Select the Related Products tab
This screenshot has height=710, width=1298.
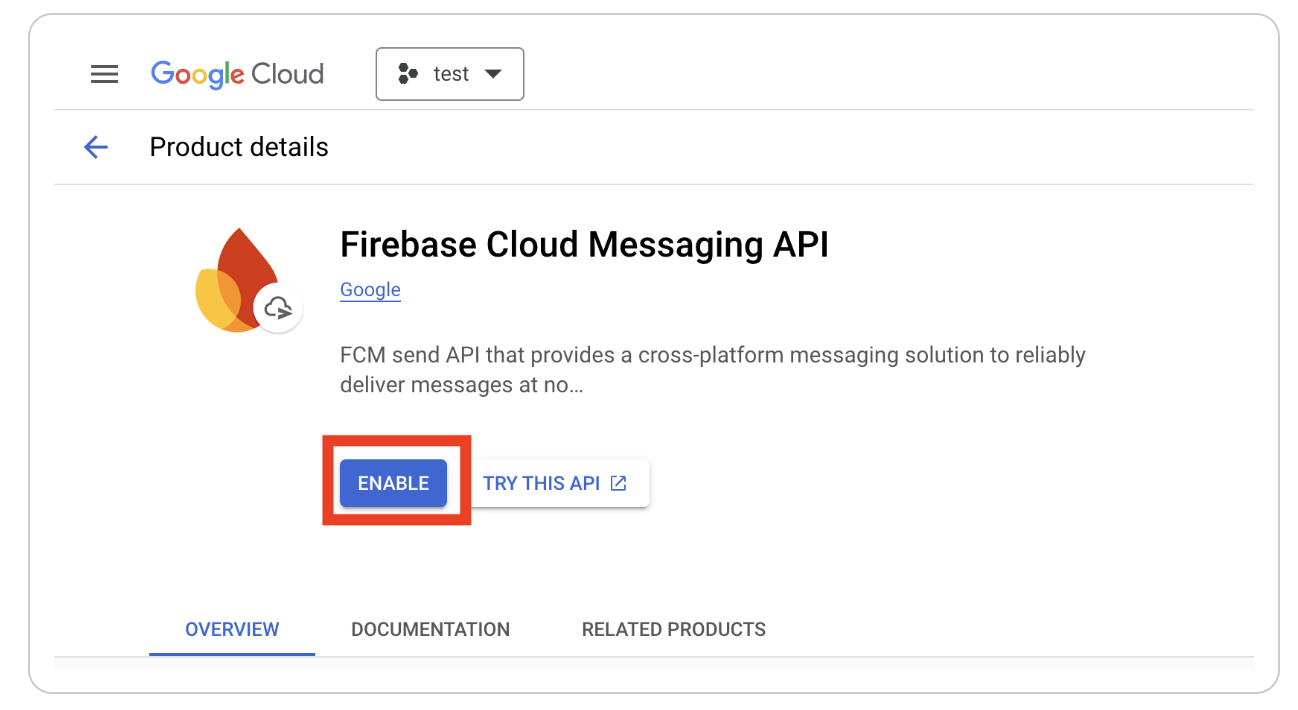point(673,629)
